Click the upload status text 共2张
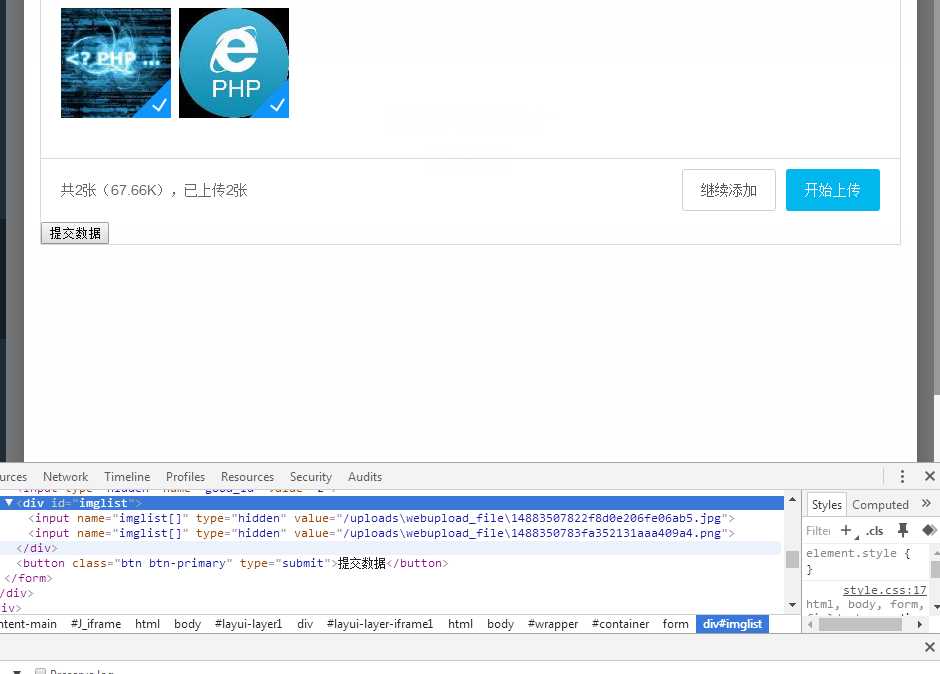The image size is (940, 674). 153,190
